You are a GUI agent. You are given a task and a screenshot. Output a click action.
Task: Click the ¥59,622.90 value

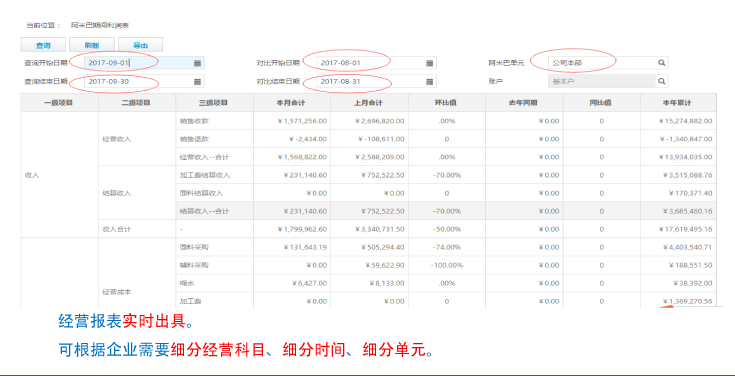coord(384,265)
